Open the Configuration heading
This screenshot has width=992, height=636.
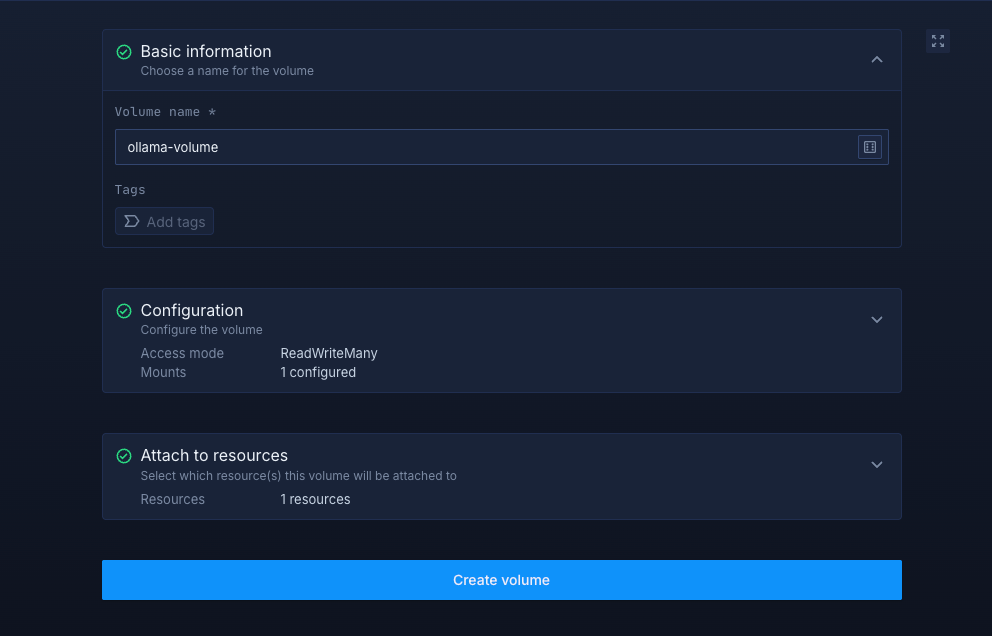[192, 311]
